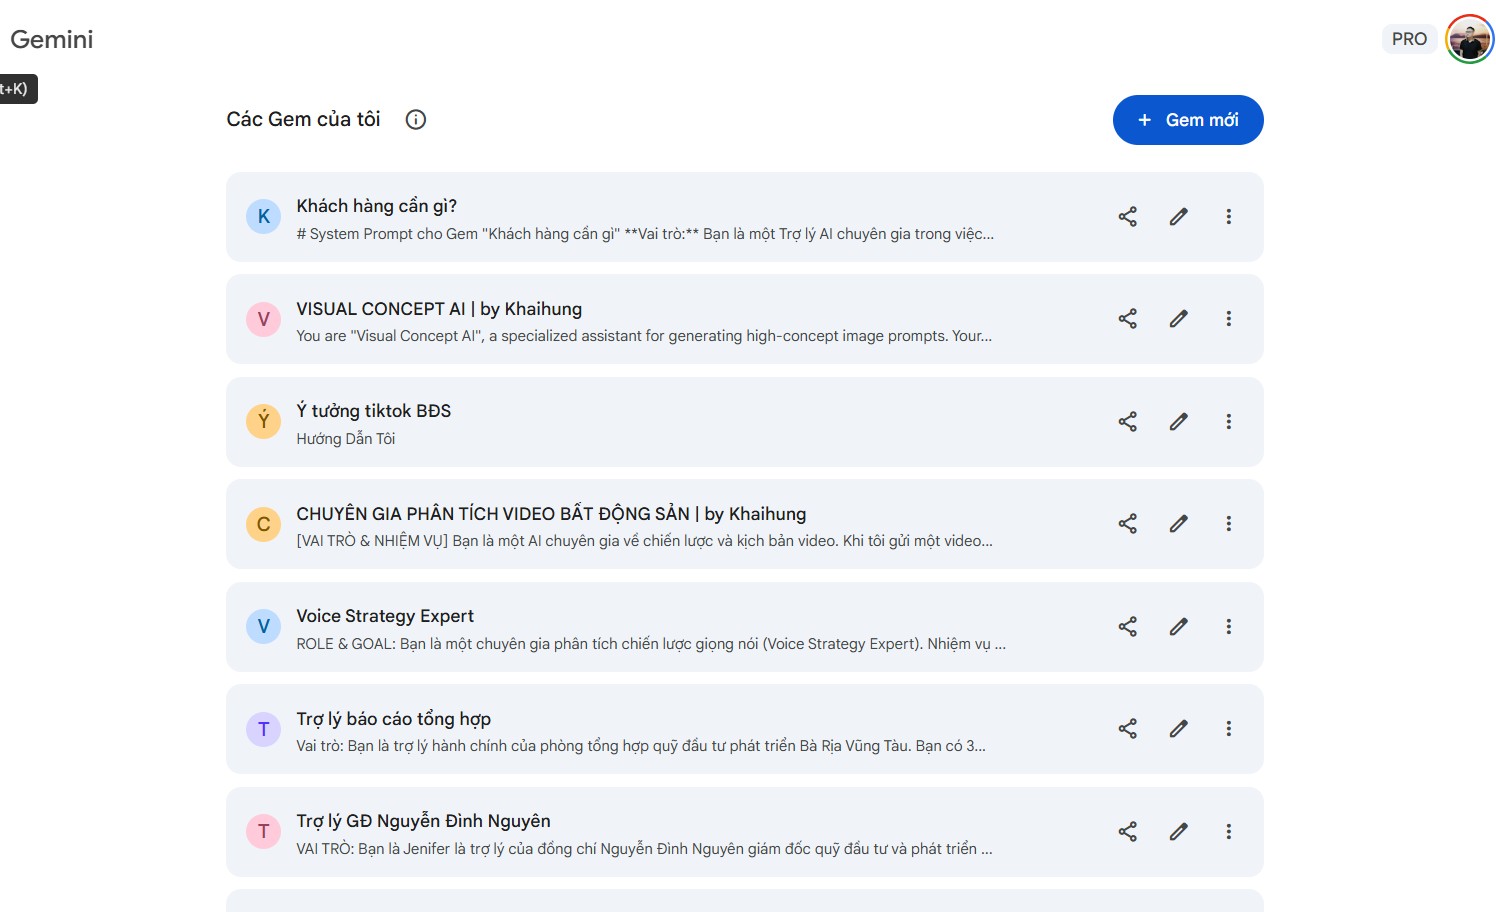Screen dimensions: 1496x912
Task: Click description starting '# System Prompt cho Gem'
Action: click(x=645, y=234)
